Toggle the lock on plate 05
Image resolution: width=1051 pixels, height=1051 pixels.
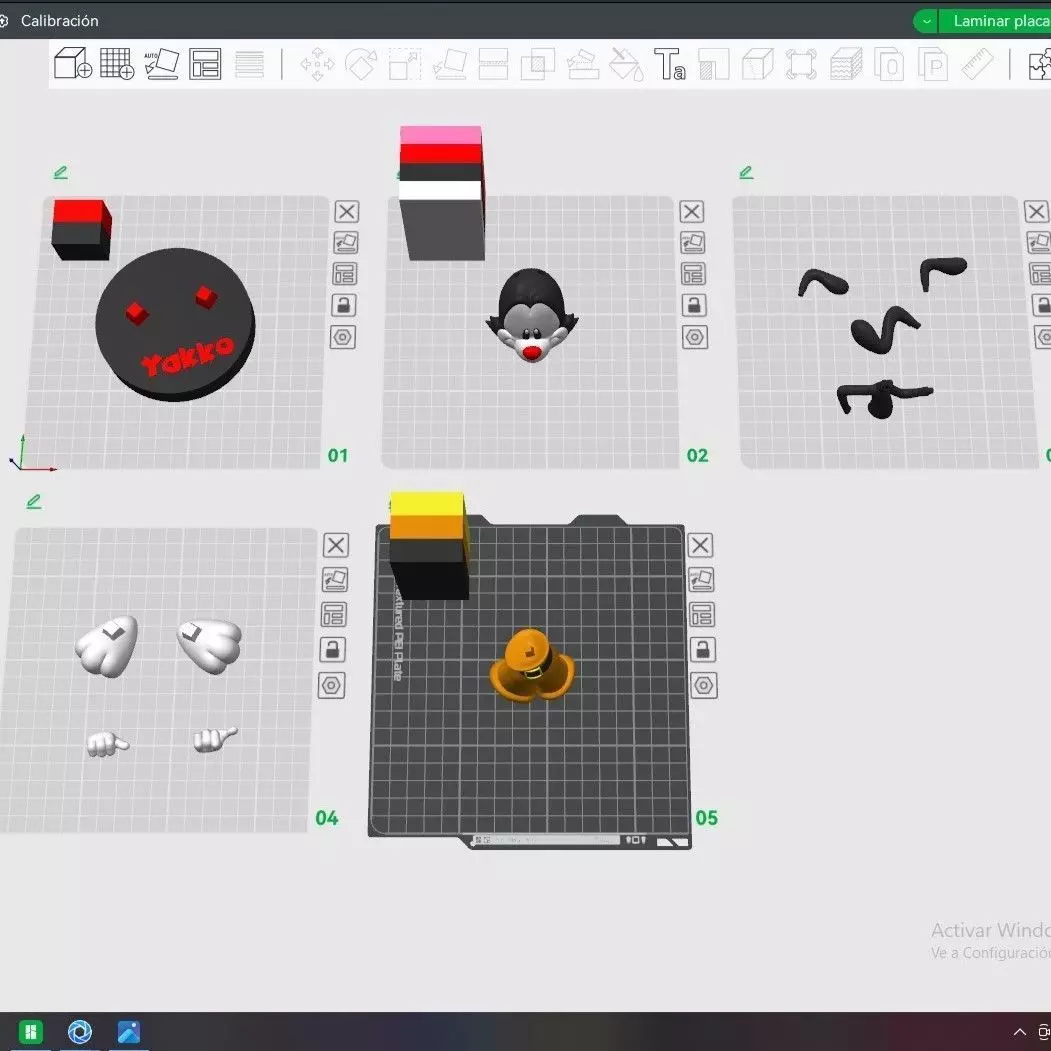pos(702,650)
